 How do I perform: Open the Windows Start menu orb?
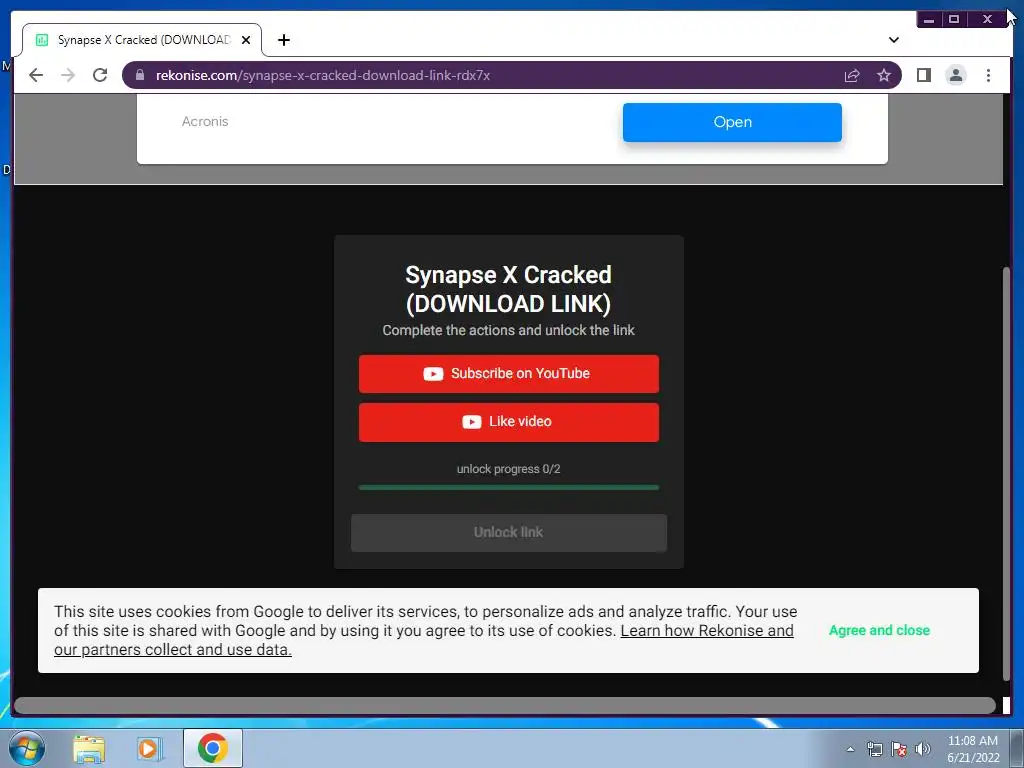[27, 748]
